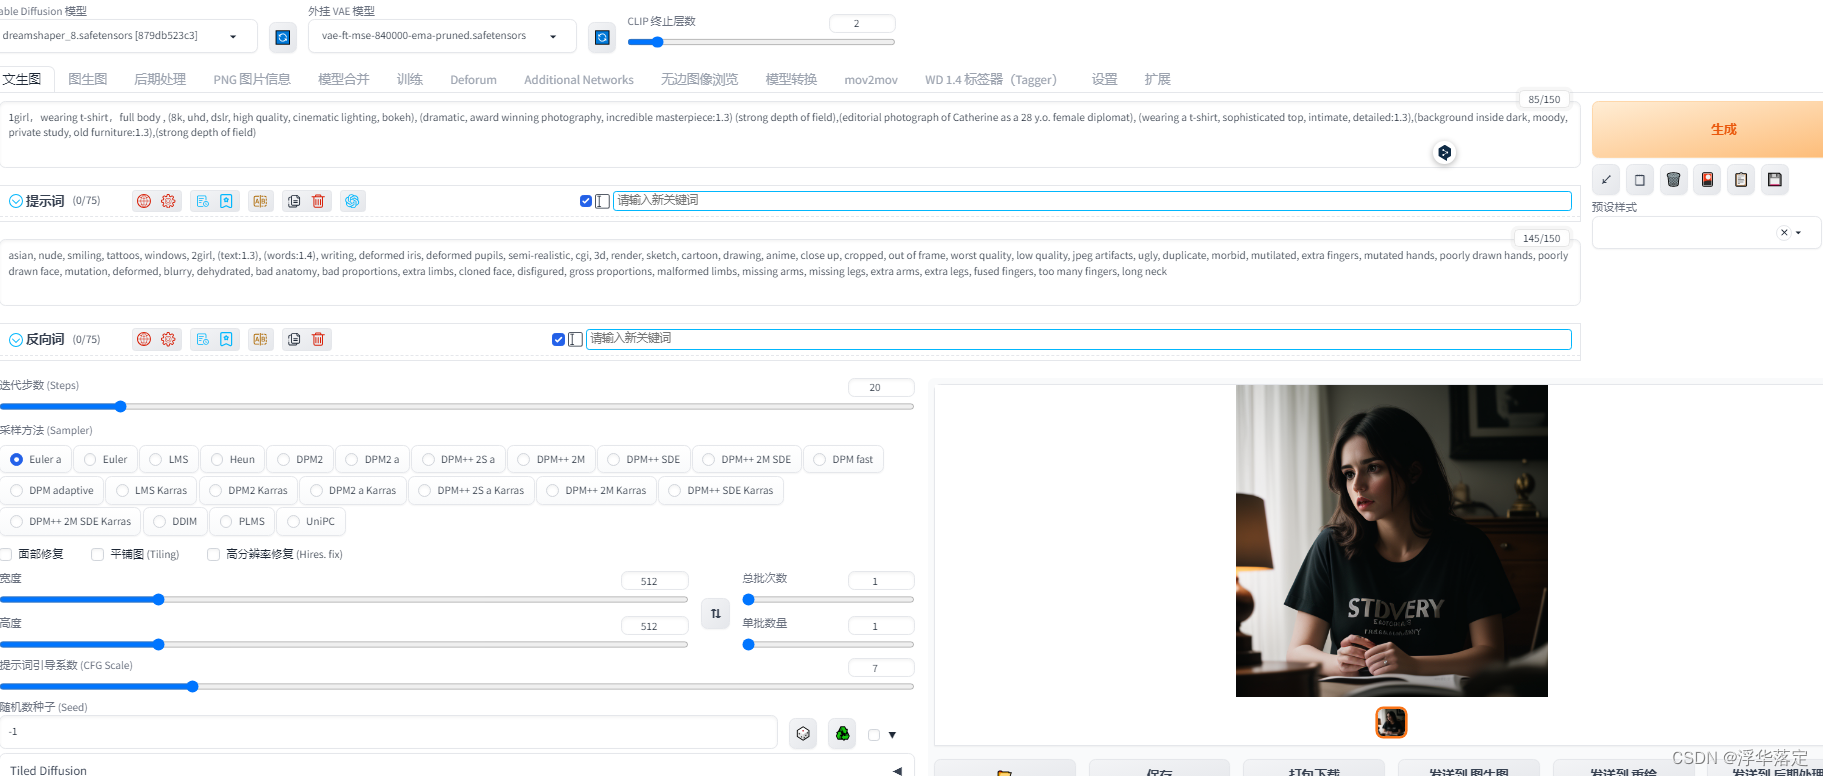Enable the 高分辨率修复 (Hires. fix) checkbox
Image resolution: width=1823 pixels, height=776 pixels.
(x=213, y=555)
